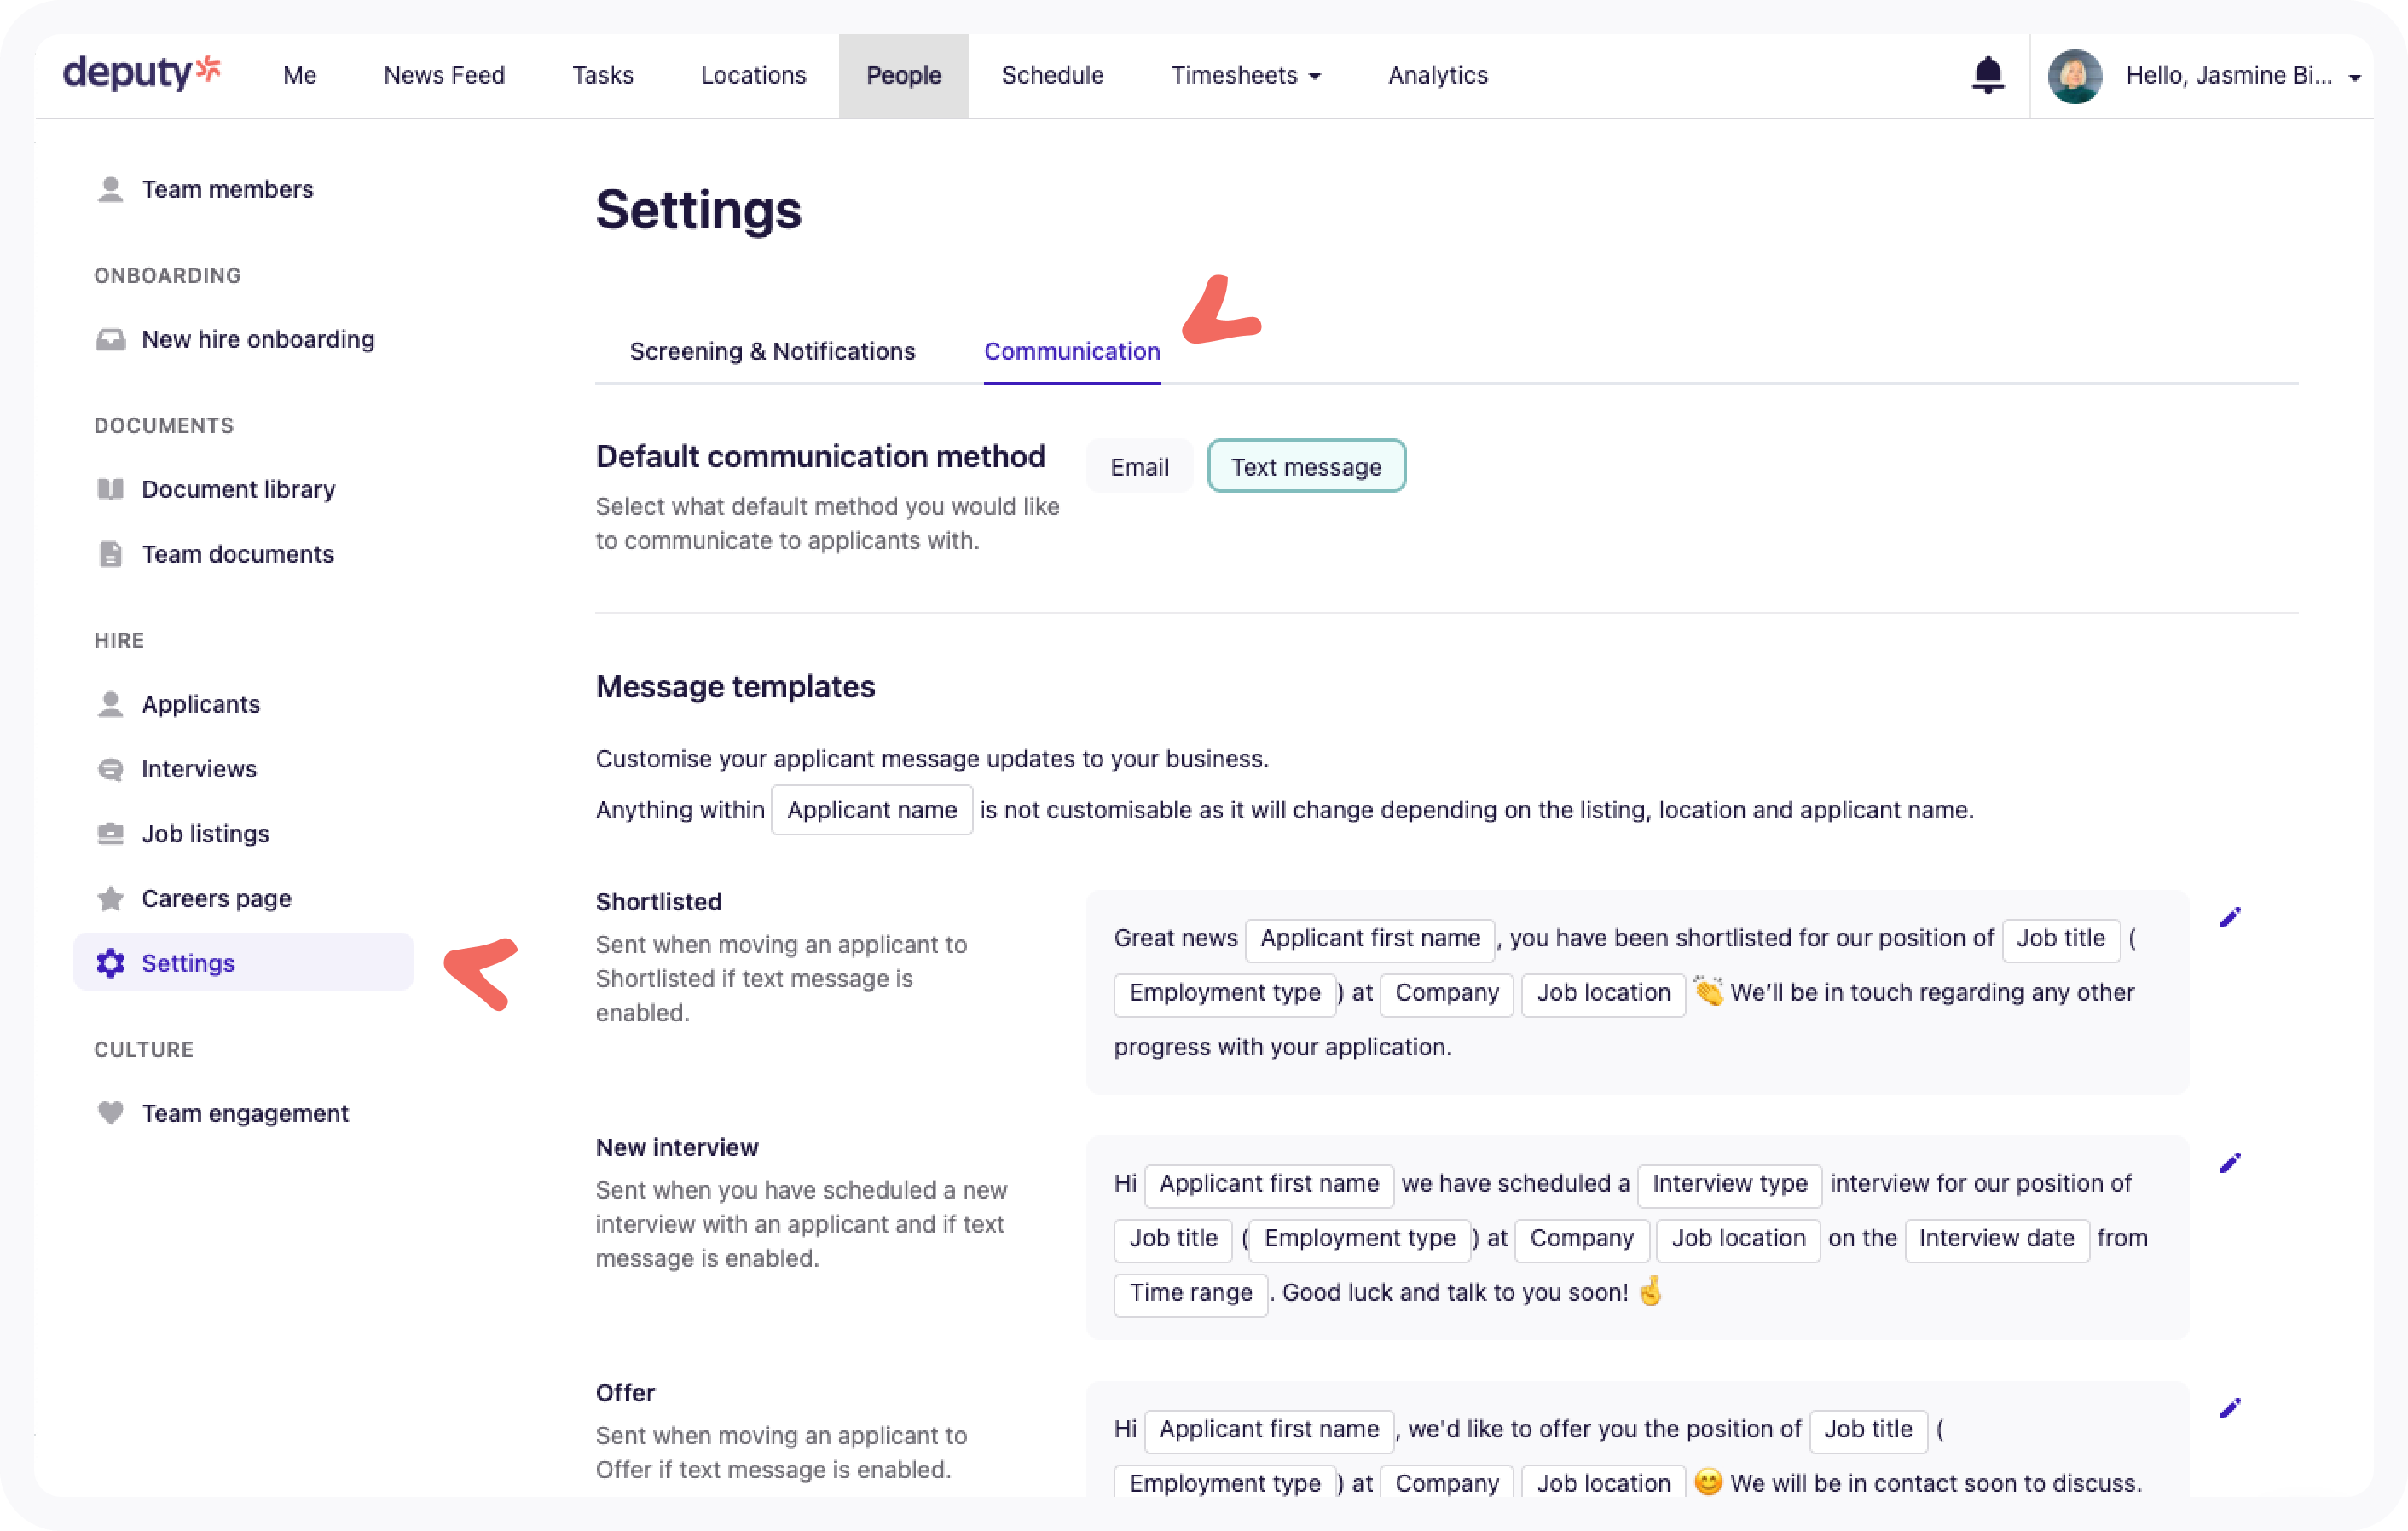Open the Applicants list

[x=200, y=704]
